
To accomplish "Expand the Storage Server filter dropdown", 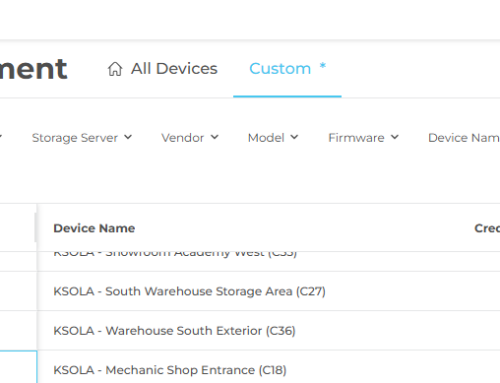I will tap(82, 138).
